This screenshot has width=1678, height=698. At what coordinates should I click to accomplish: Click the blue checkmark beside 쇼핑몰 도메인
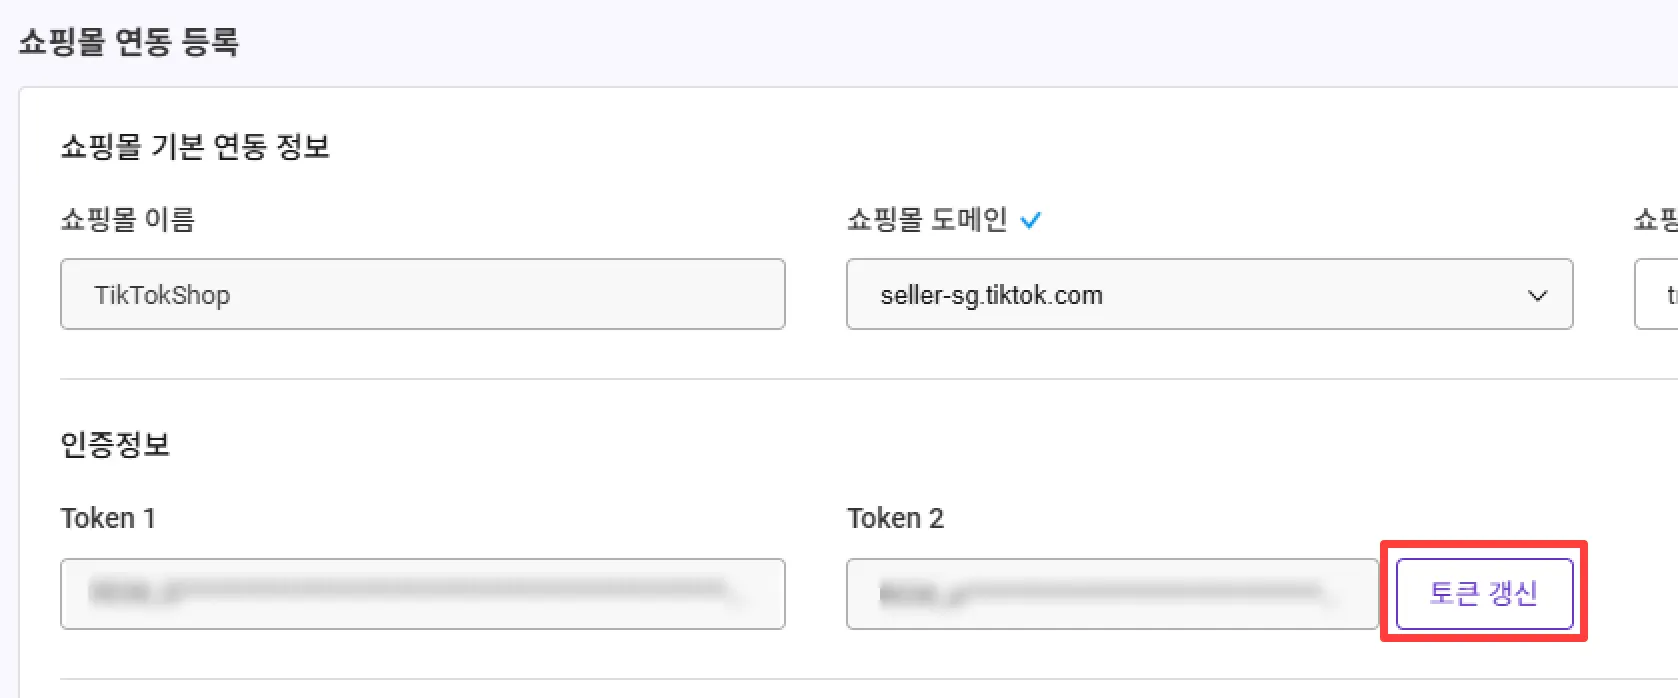click(1030, 220)
